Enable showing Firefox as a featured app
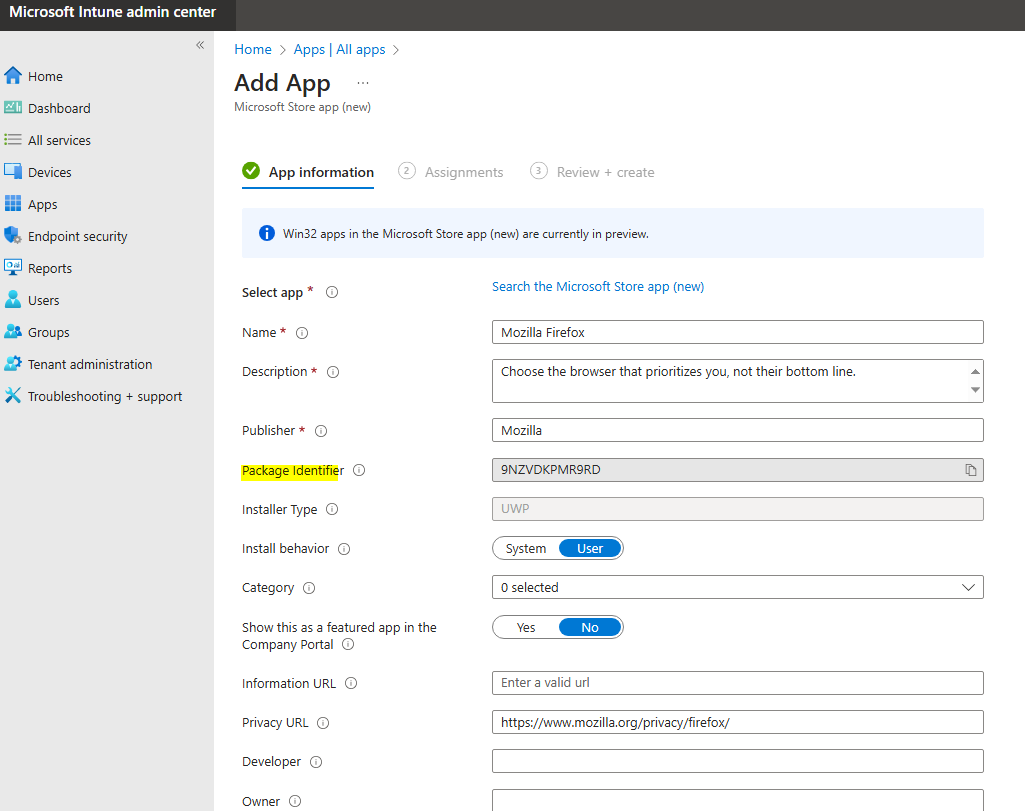 [x=526, y=627]
